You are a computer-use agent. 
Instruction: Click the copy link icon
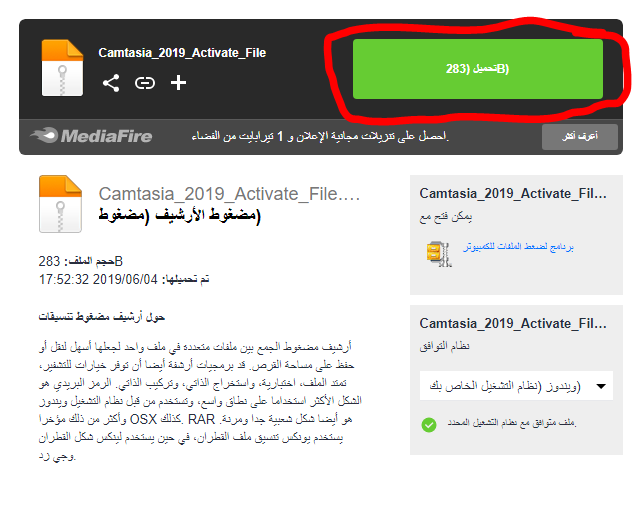click(145, 83)
